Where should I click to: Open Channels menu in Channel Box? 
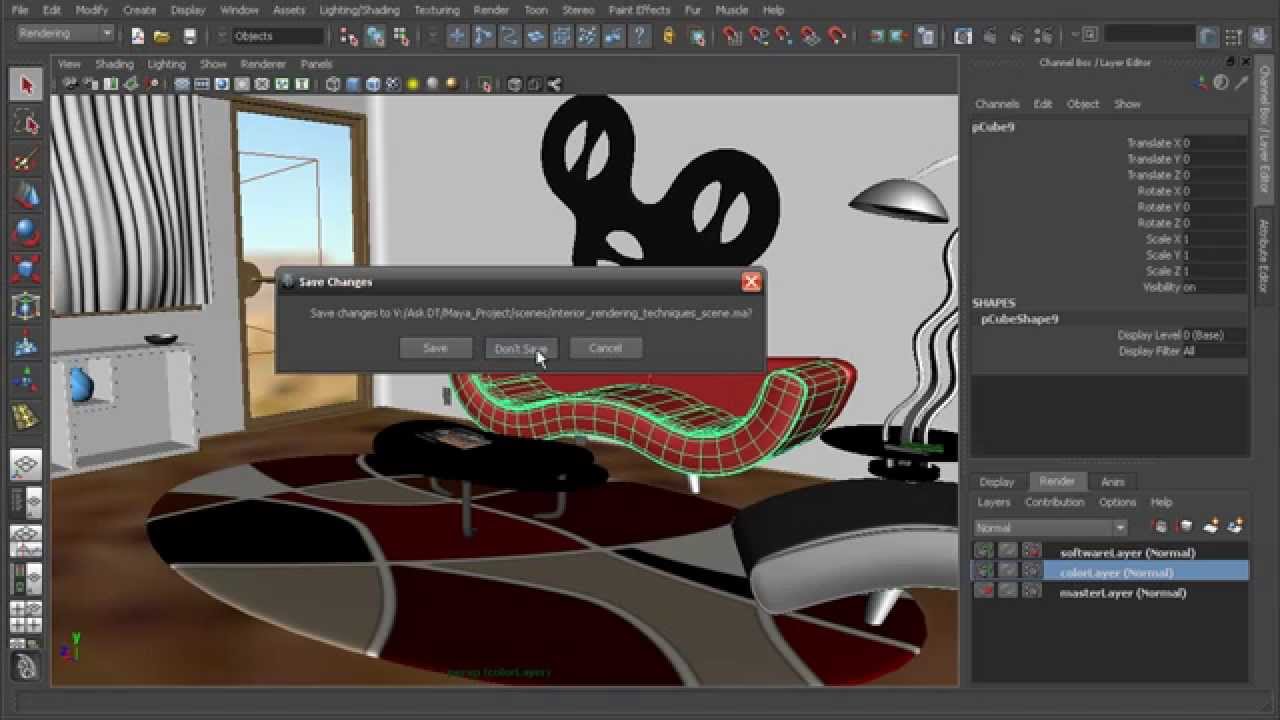pos(997,104)
